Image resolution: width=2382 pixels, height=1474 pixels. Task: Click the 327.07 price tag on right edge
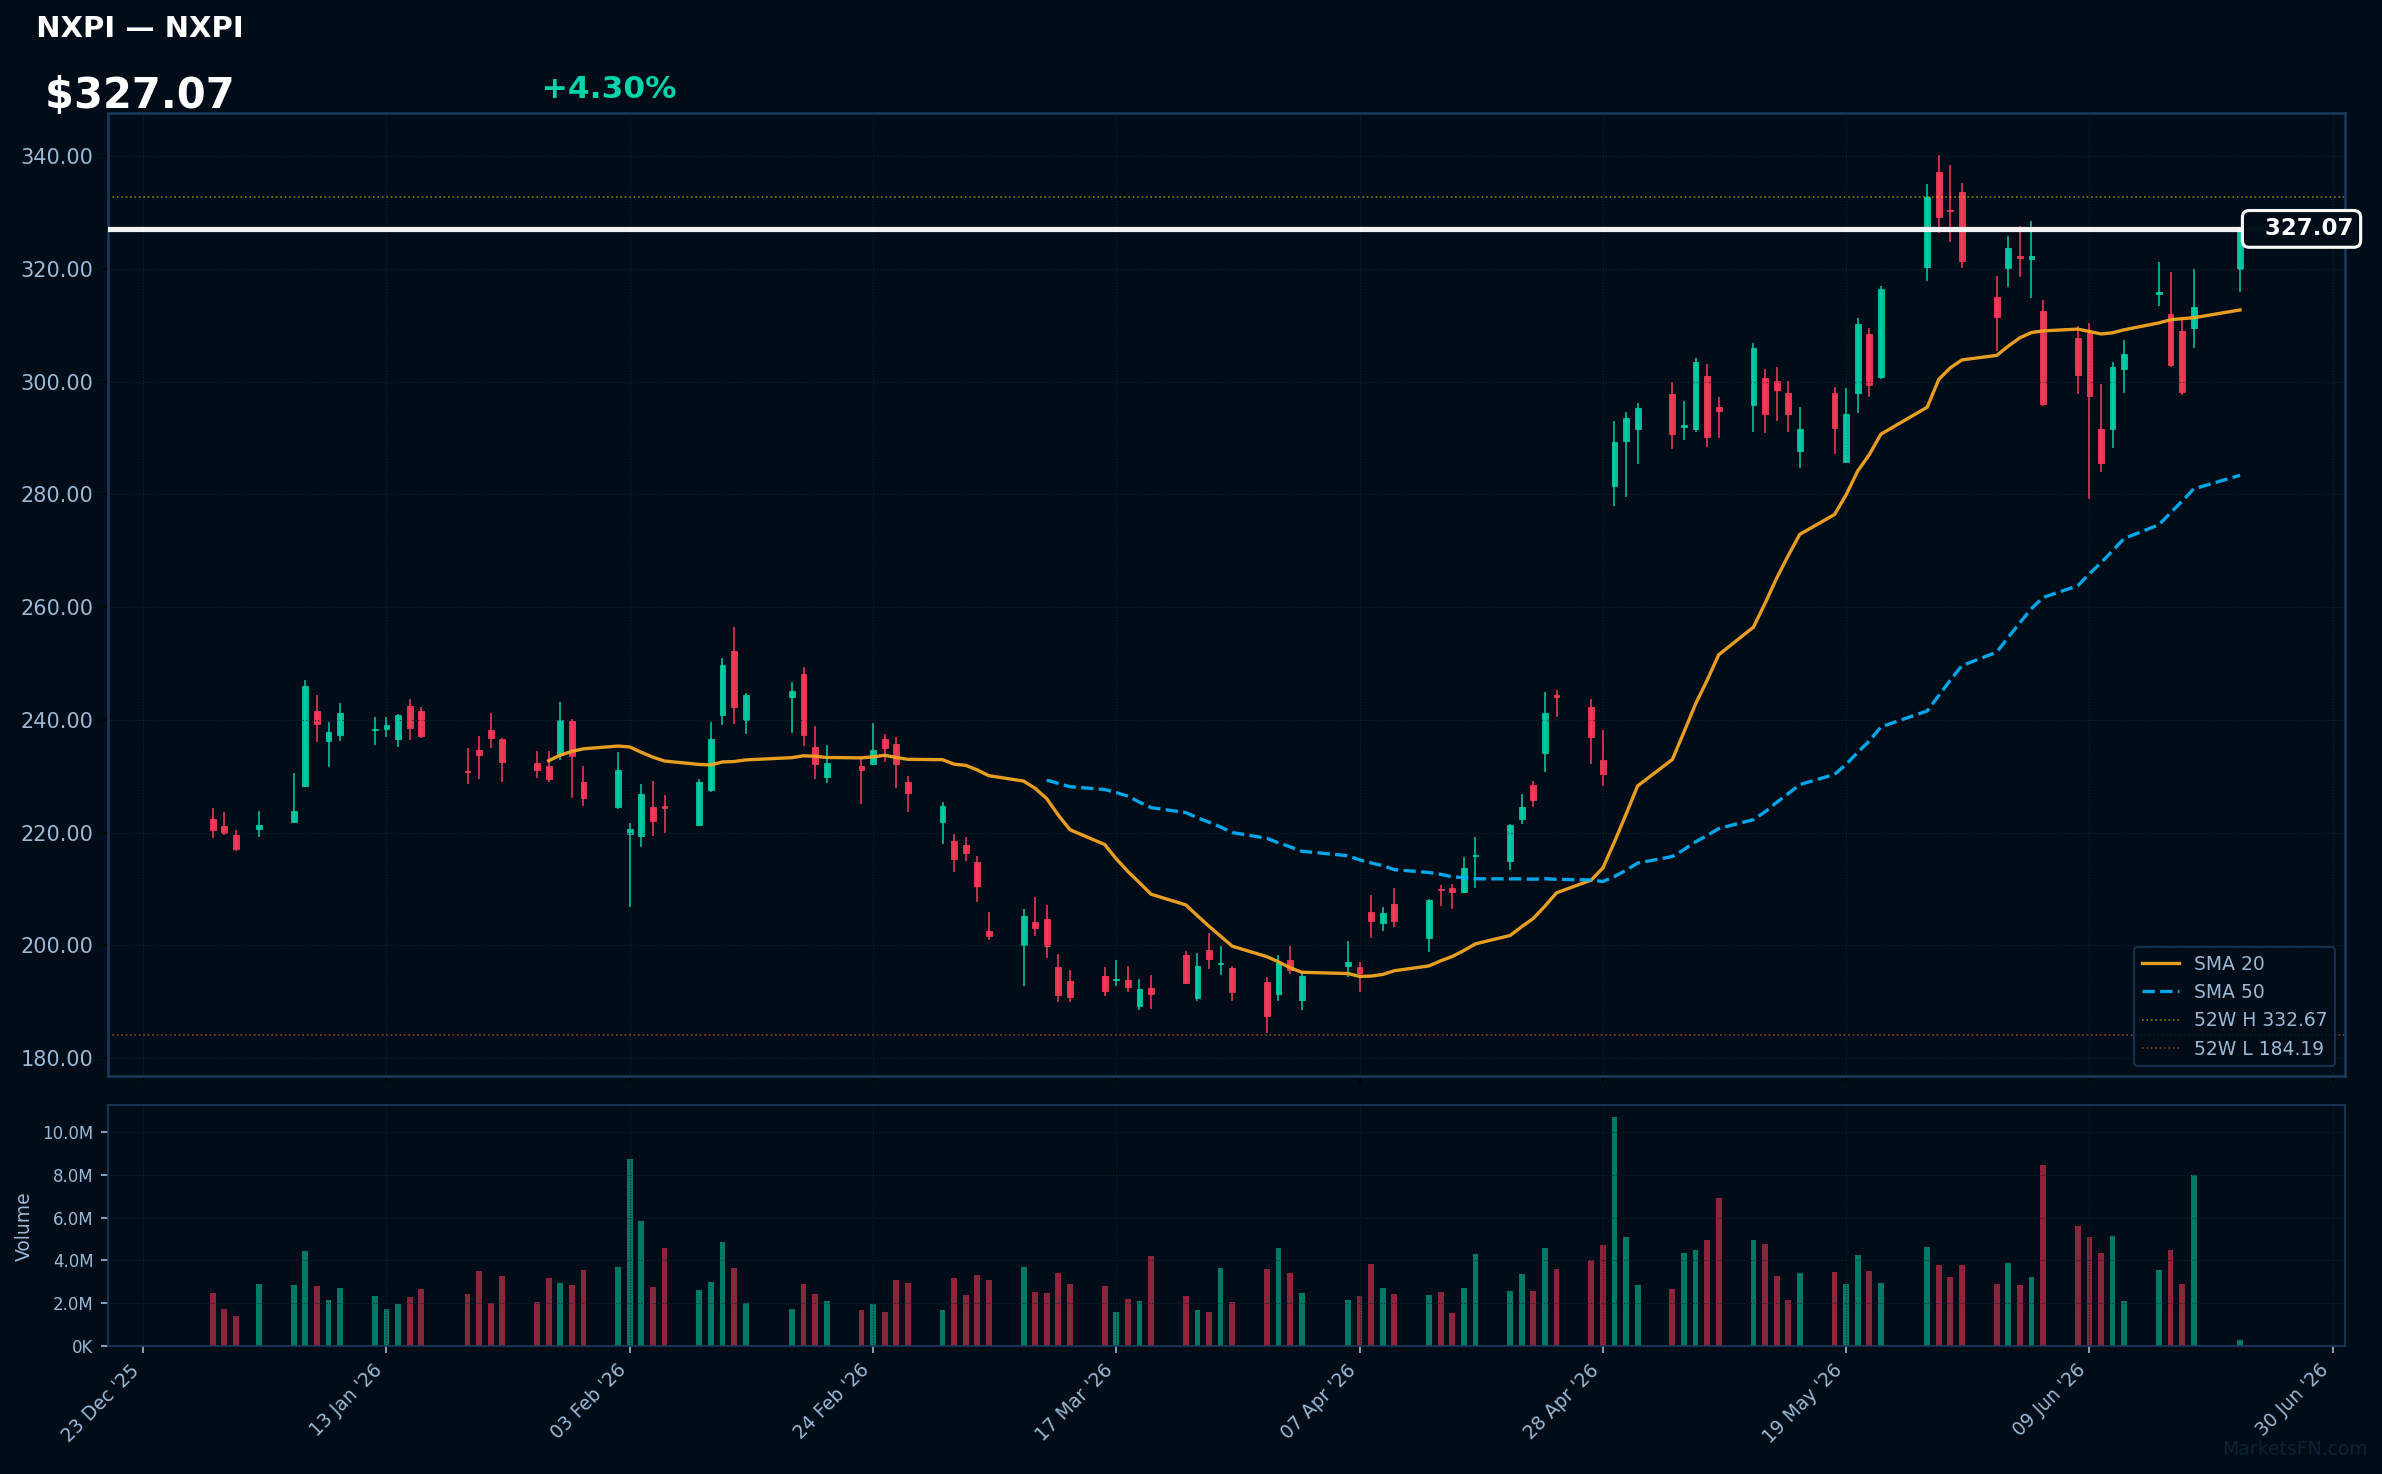(2301, 228)
